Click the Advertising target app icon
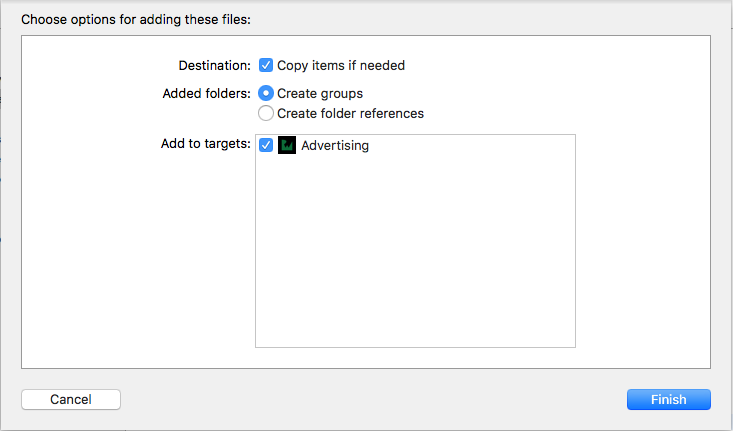This screenshot has width=733, height=431. (287, 145)
